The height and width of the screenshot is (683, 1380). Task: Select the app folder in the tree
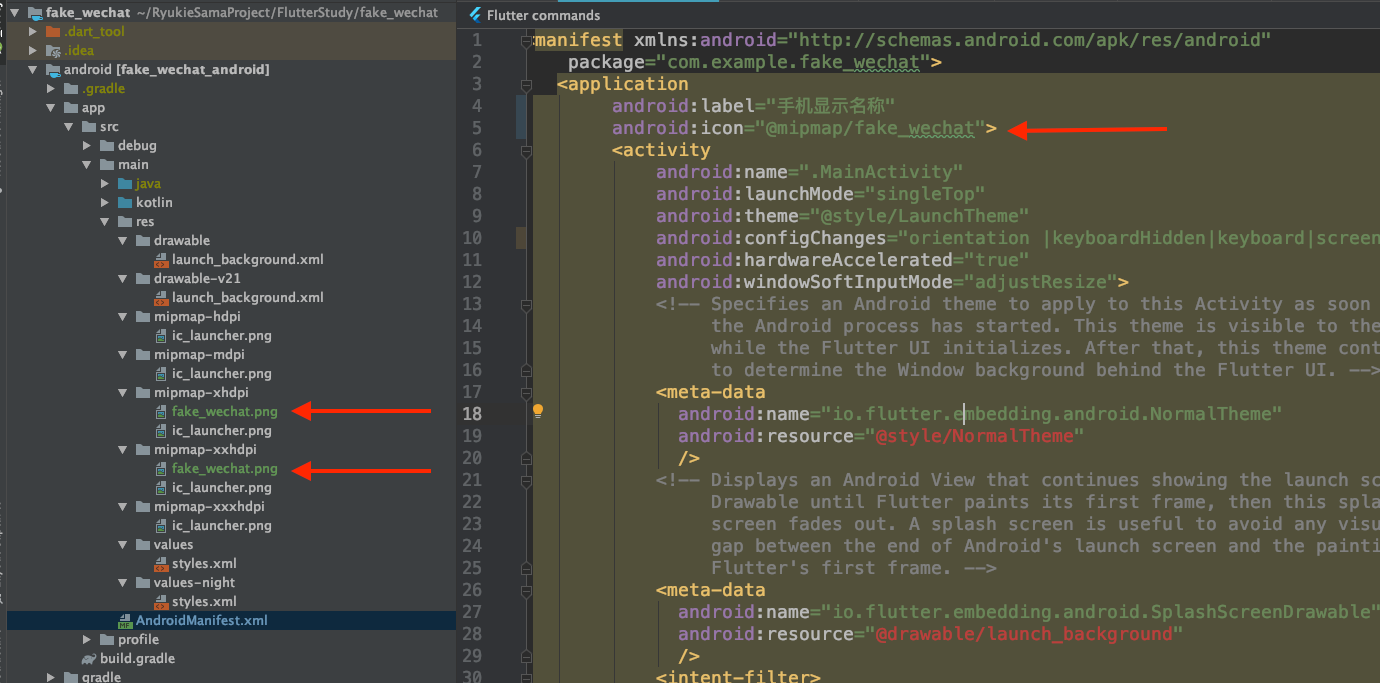click(x=93, y=108)
